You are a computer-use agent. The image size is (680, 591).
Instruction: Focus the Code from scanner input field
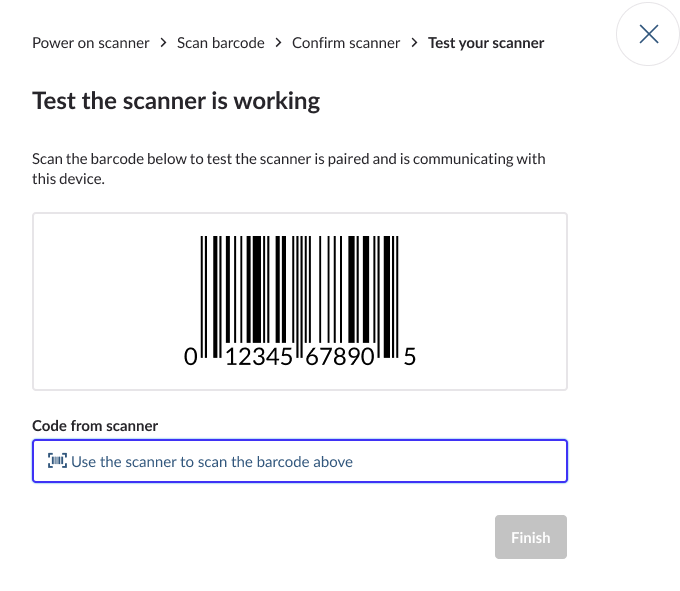(x=300, y=462)
